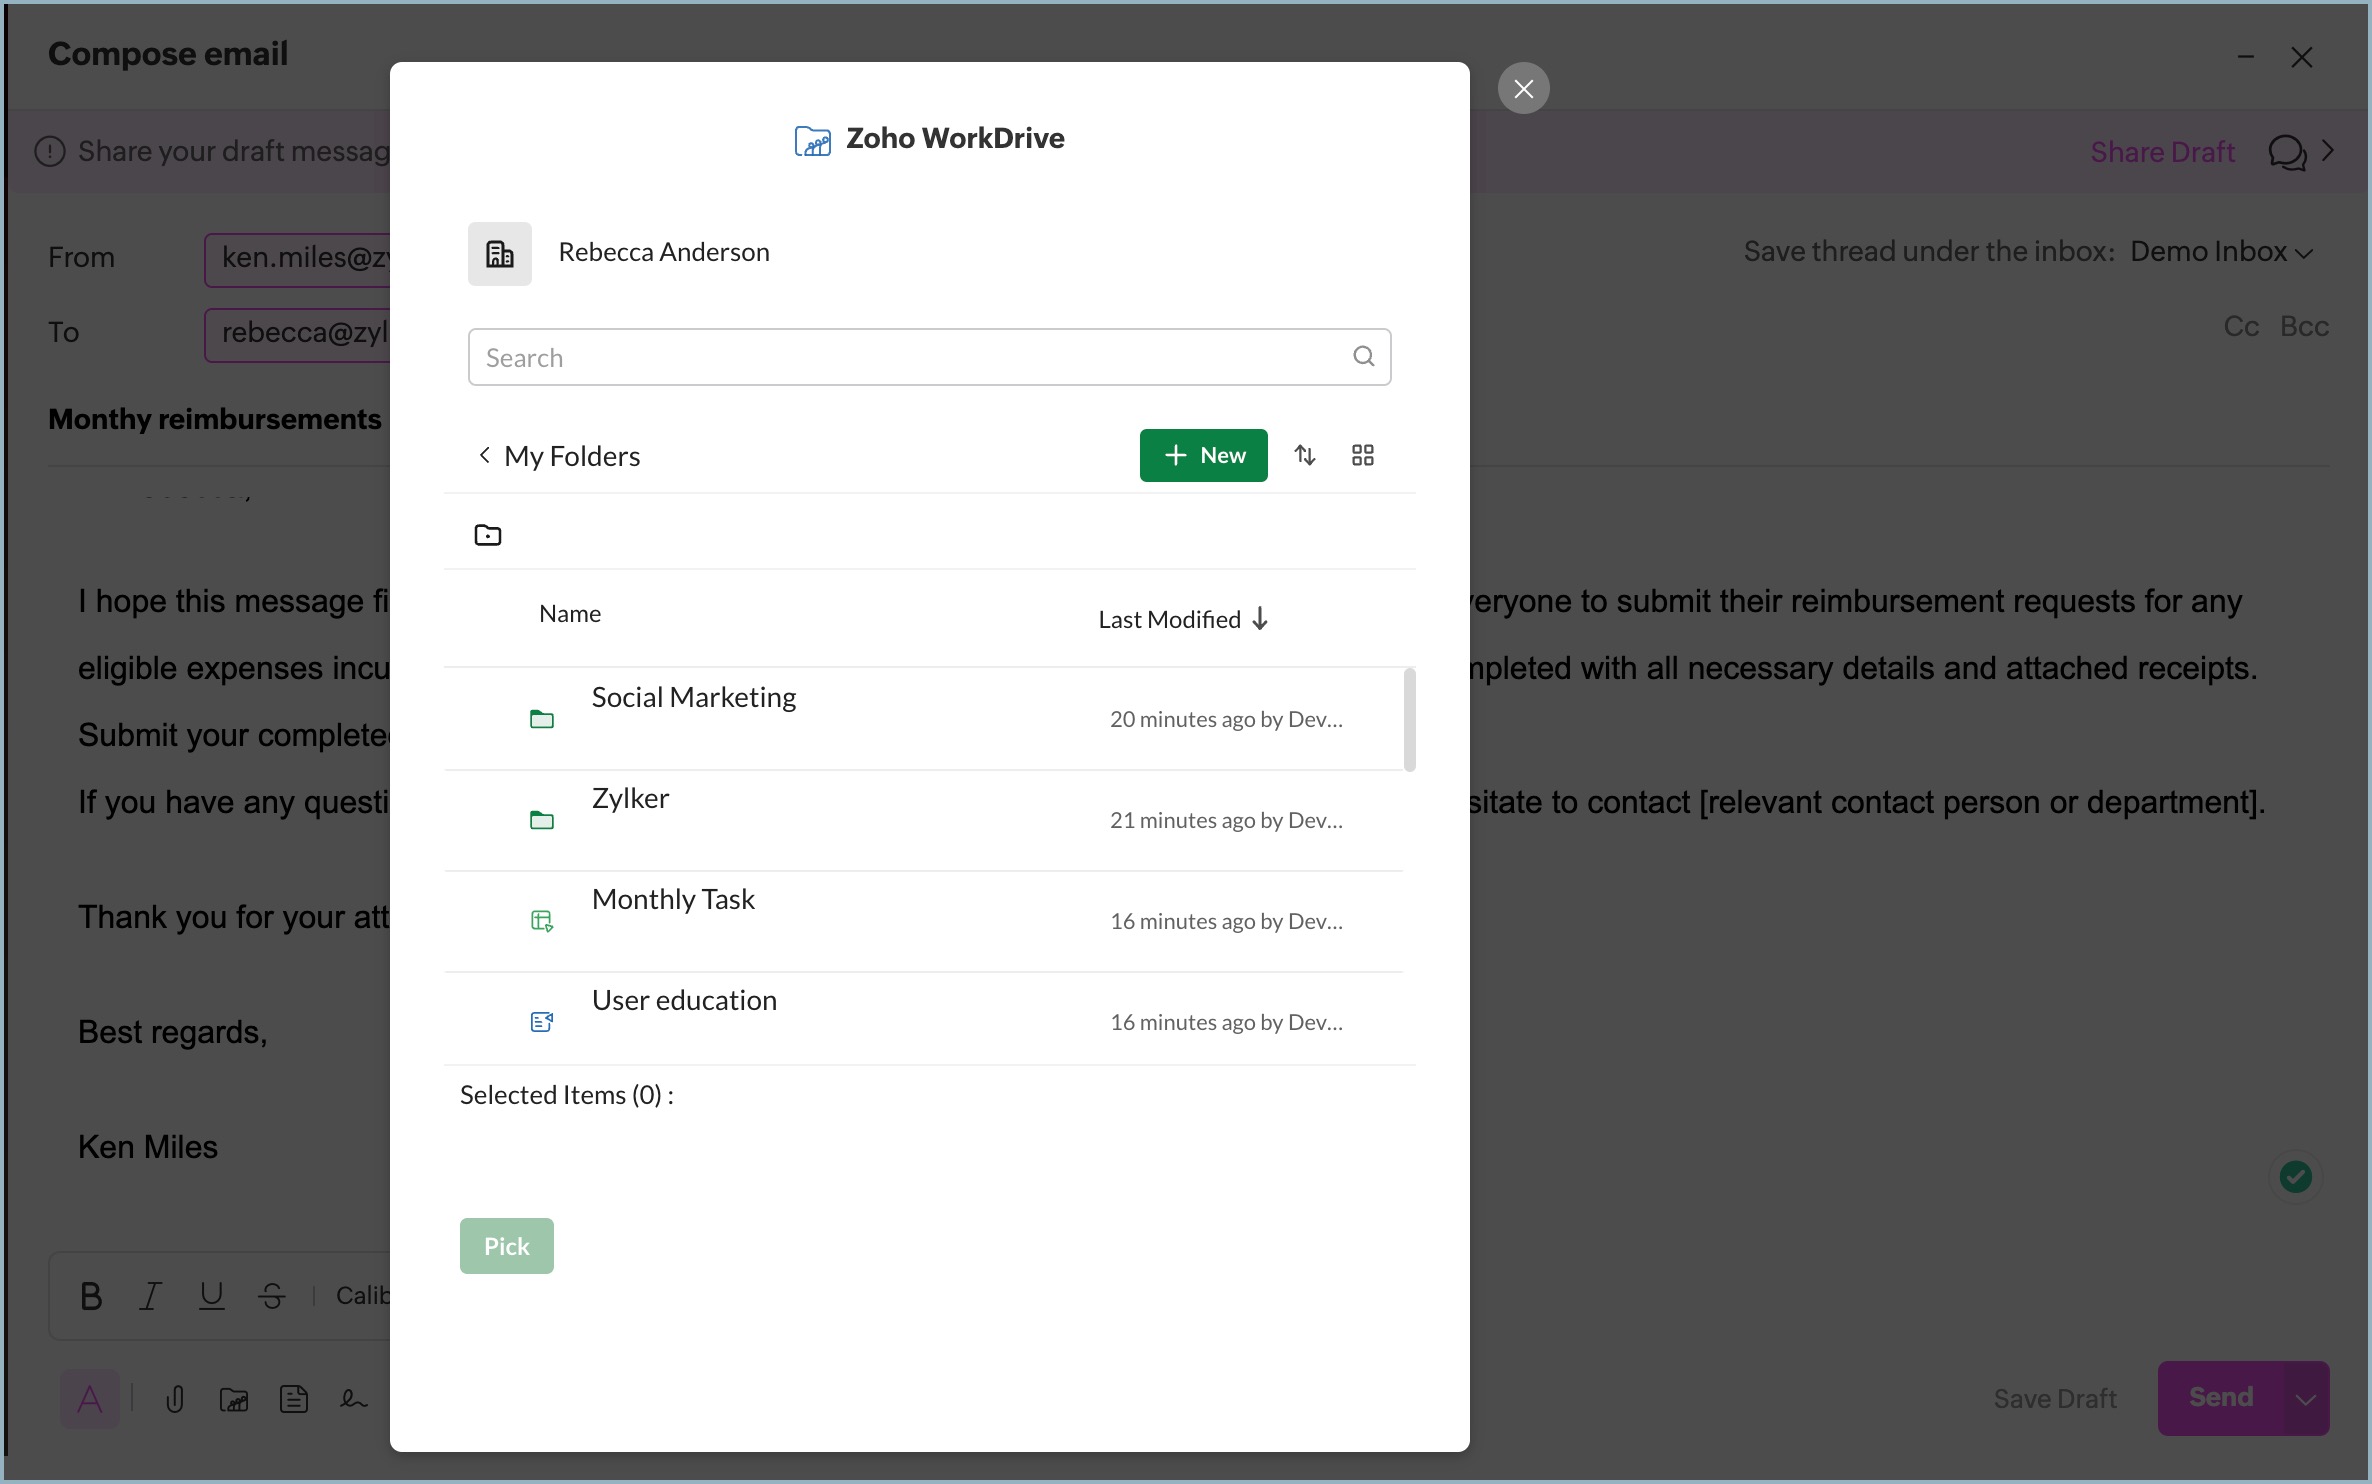
Task: Minimize the Compose email window
Action: (2245, 58)
